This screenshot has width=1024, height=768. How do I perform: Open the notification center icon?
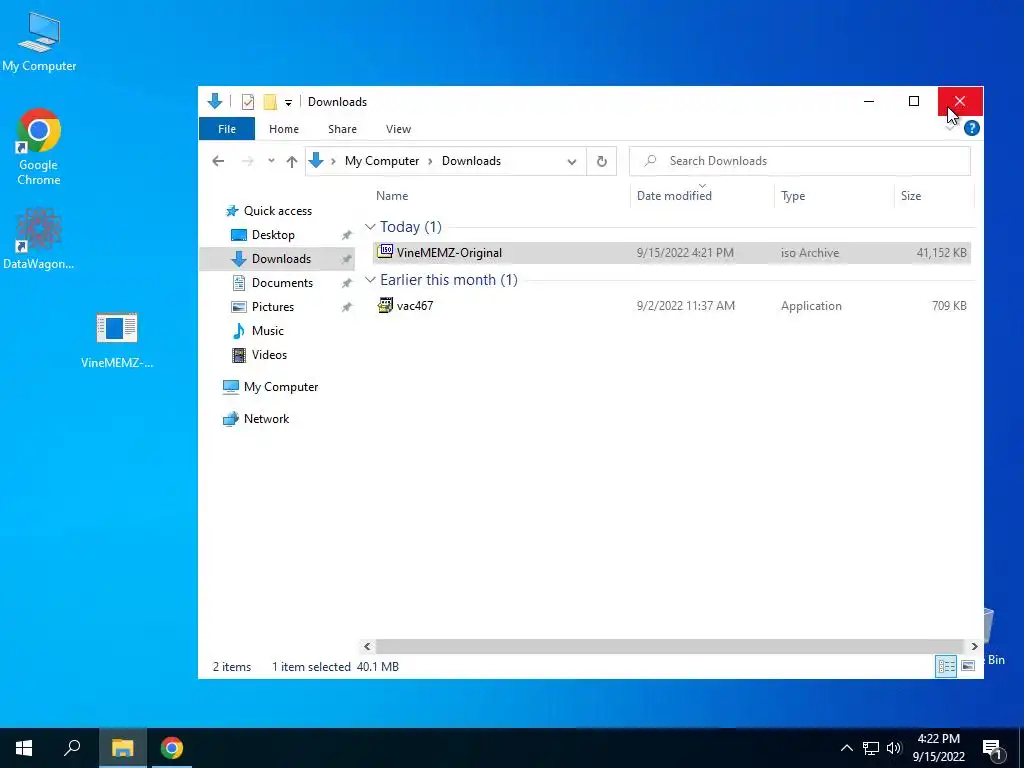pos(992,748)
